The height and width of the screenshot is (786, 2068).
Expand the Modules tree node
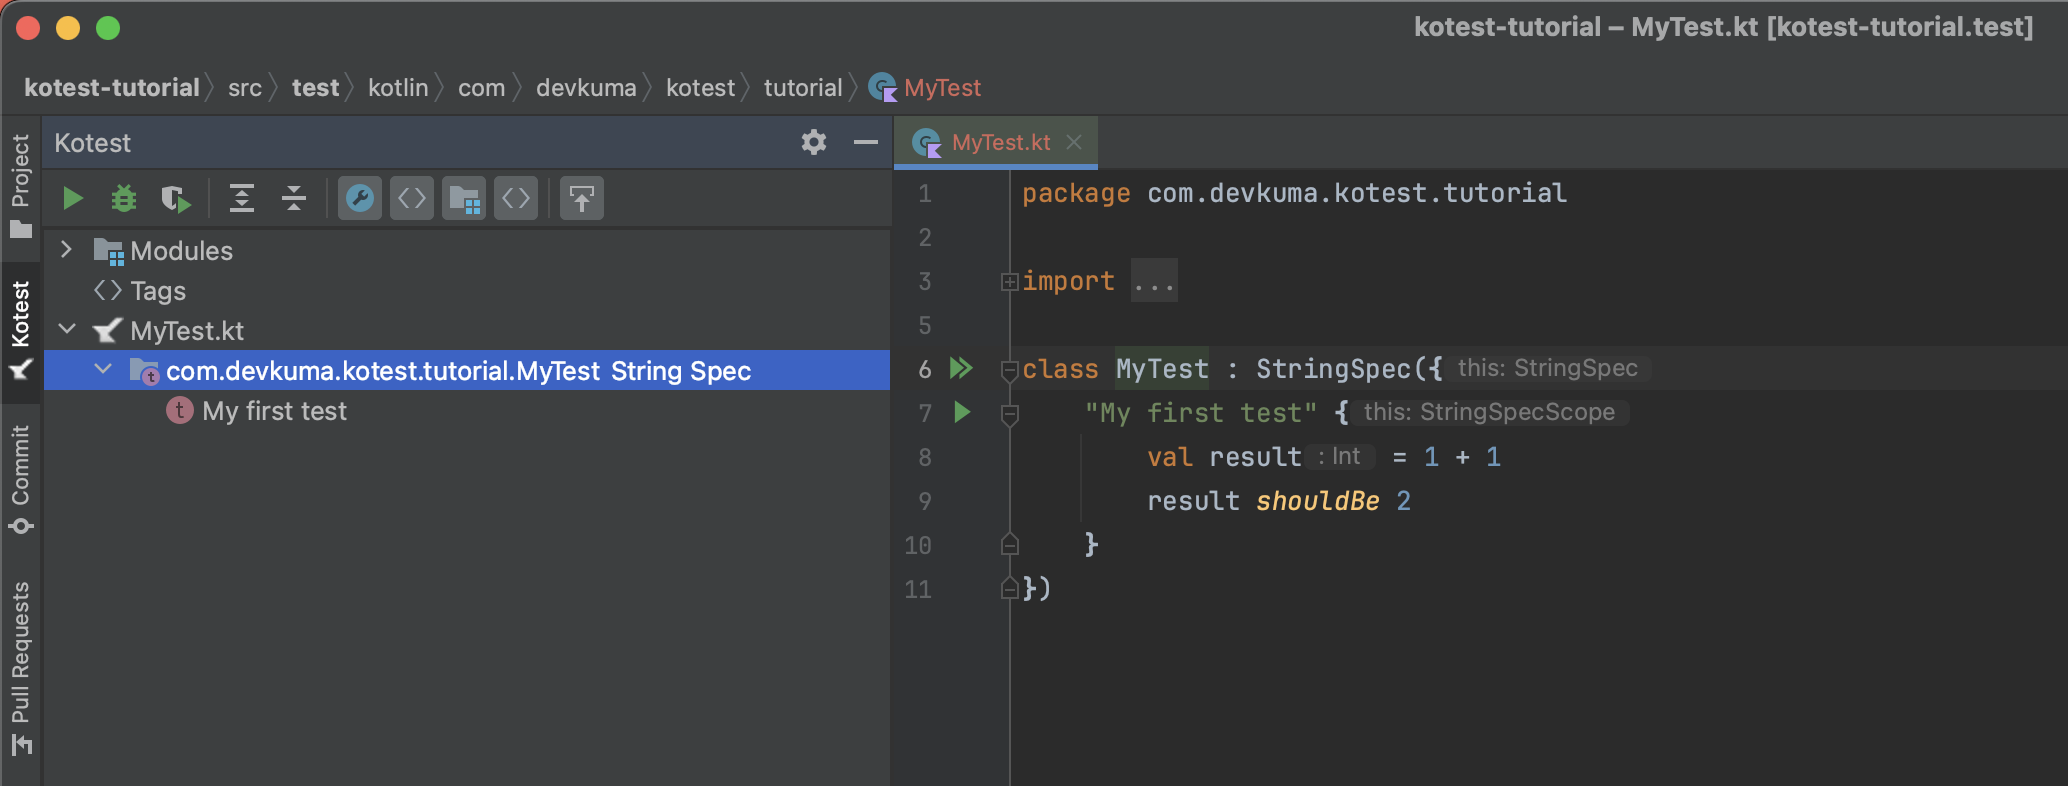click(x=67, y=250)
